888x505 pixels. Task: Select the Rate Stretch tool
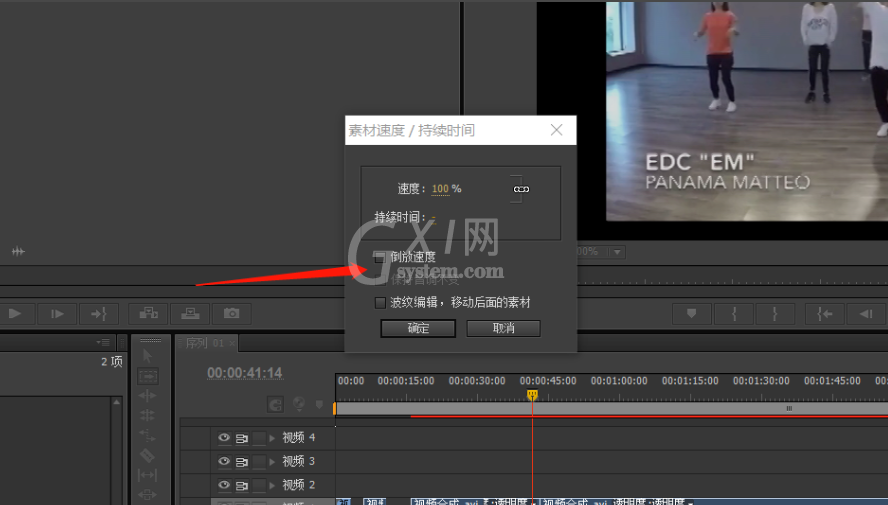(x=147, y=435)
